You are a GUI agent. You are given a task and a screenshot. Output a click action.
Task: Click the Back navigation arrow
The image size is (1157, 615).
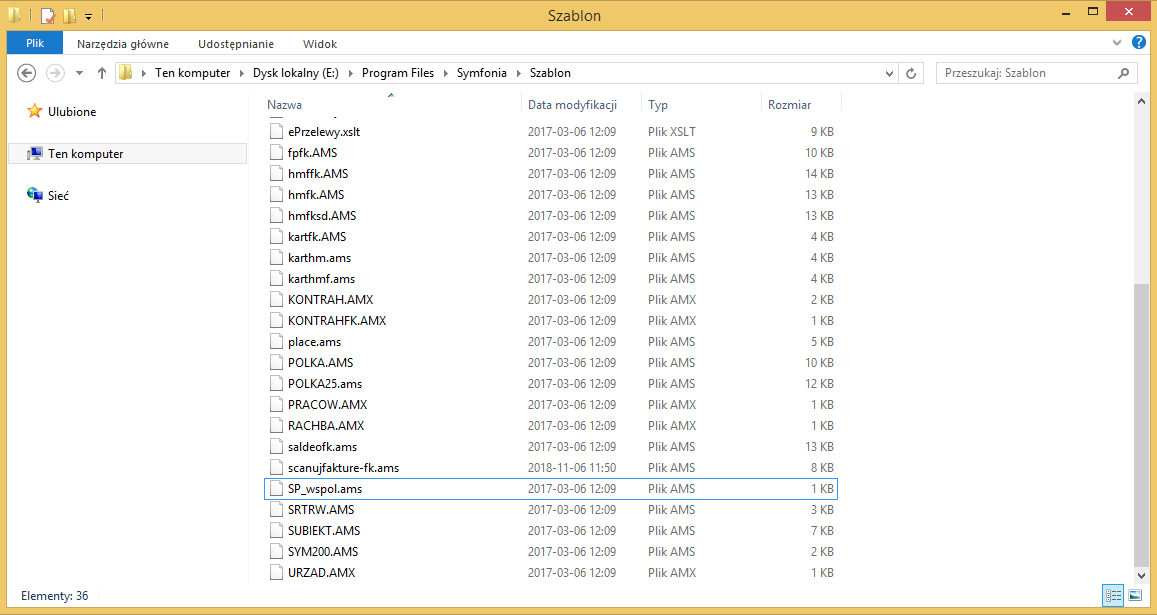pyautogui.click(x=27, y=73)
